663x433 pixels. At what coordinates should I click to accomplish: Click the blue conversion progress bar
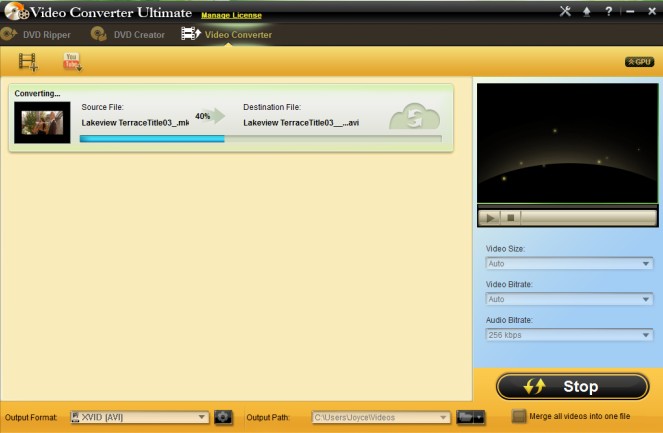260,139
